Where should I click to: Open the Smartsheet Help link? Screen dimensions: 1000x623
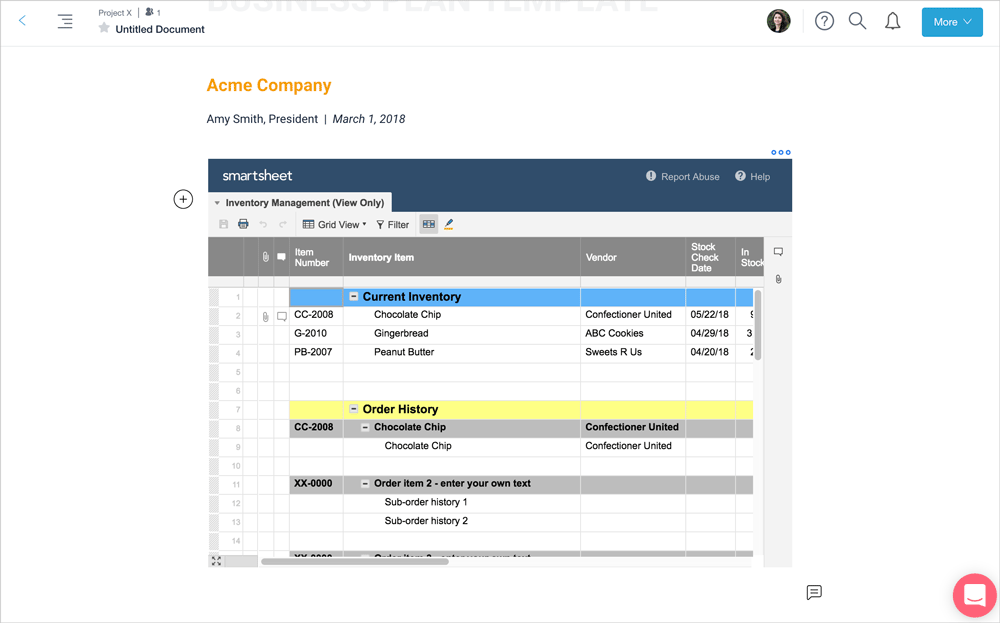(x=753, y=177)
